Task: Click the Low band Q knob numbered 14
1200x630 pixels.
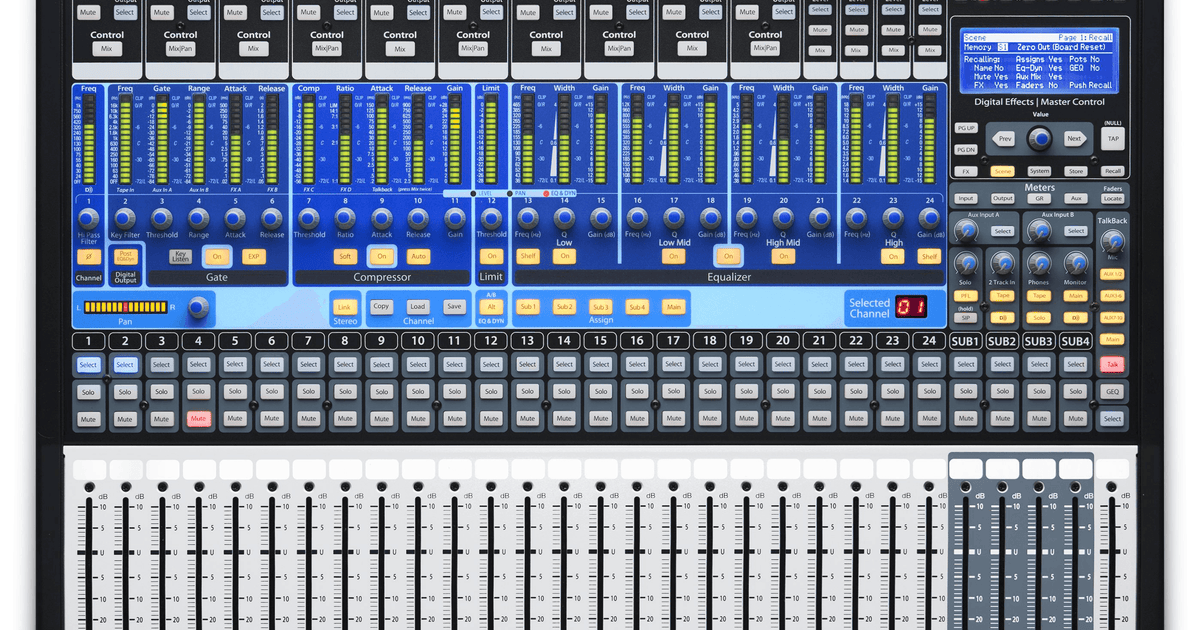Action: coord(564,219)
